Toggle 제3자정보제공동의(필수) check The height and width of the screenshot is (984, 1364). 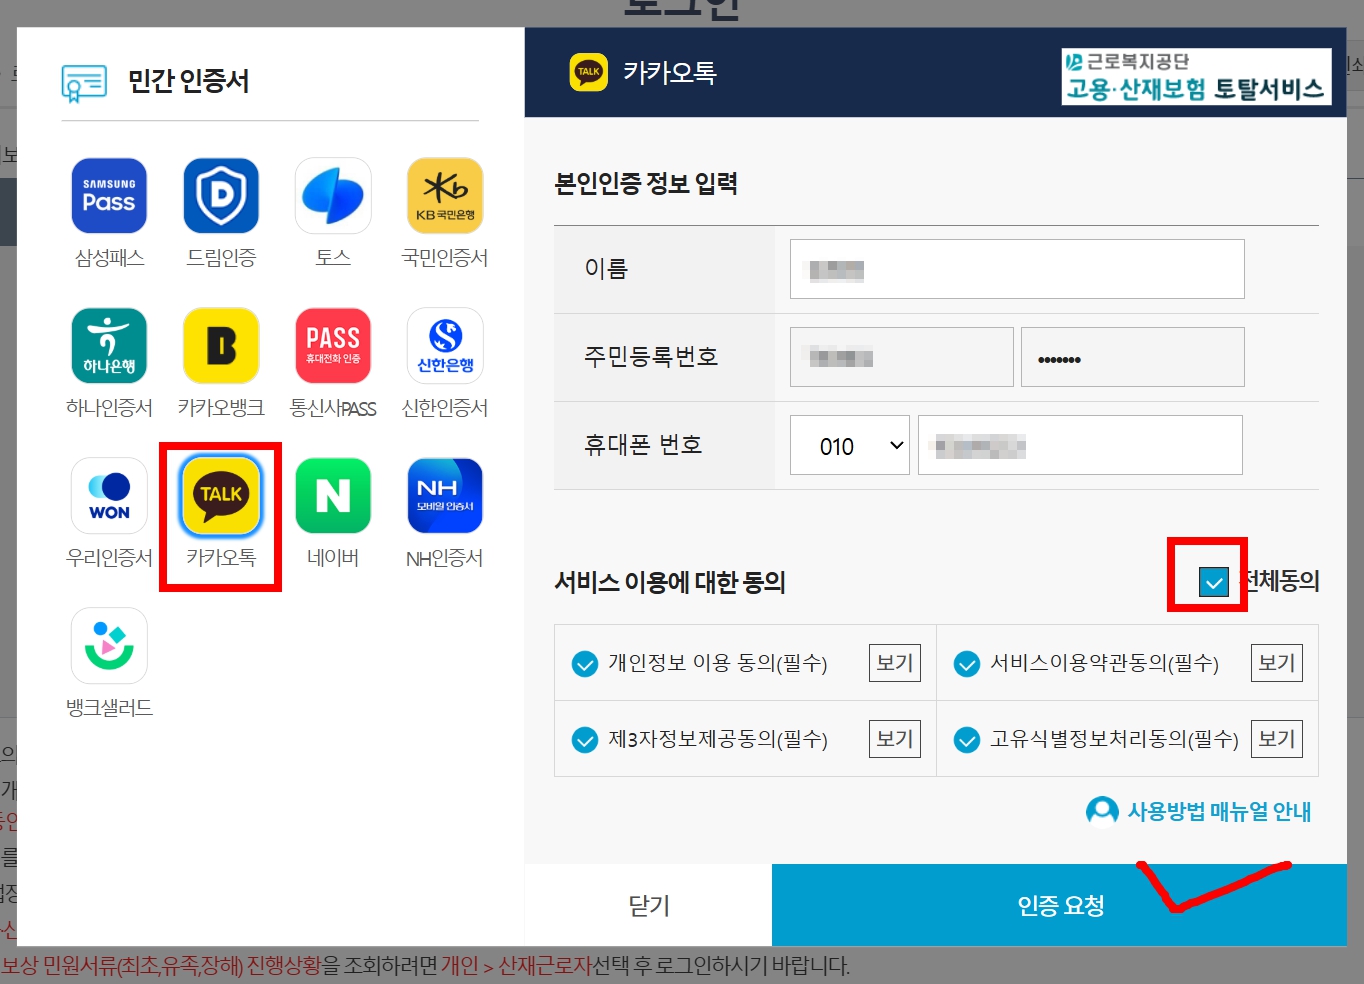584,740
